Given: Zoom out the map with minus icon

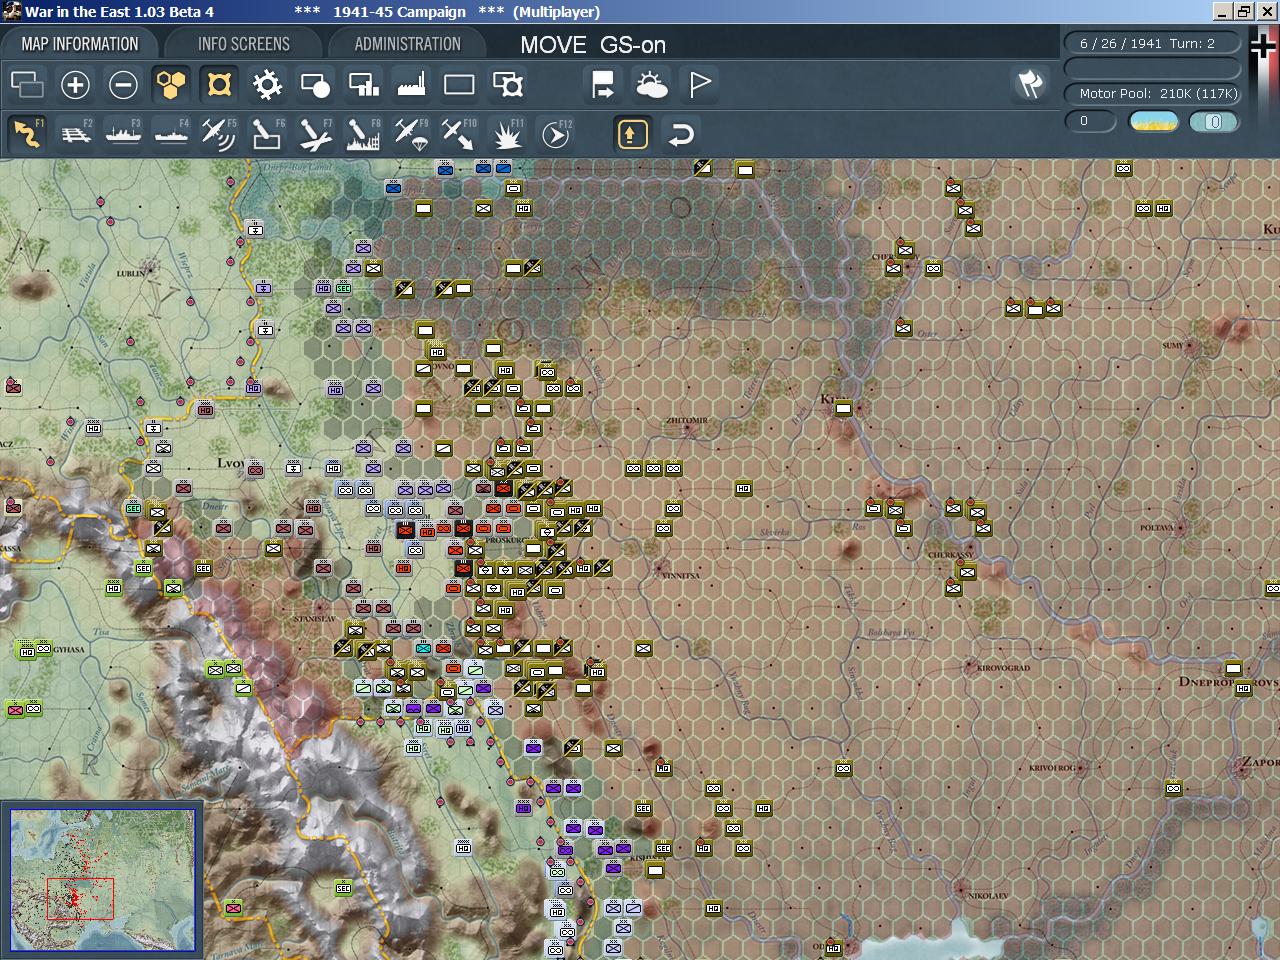Looking at the screenshot, I should coord(123,85).
